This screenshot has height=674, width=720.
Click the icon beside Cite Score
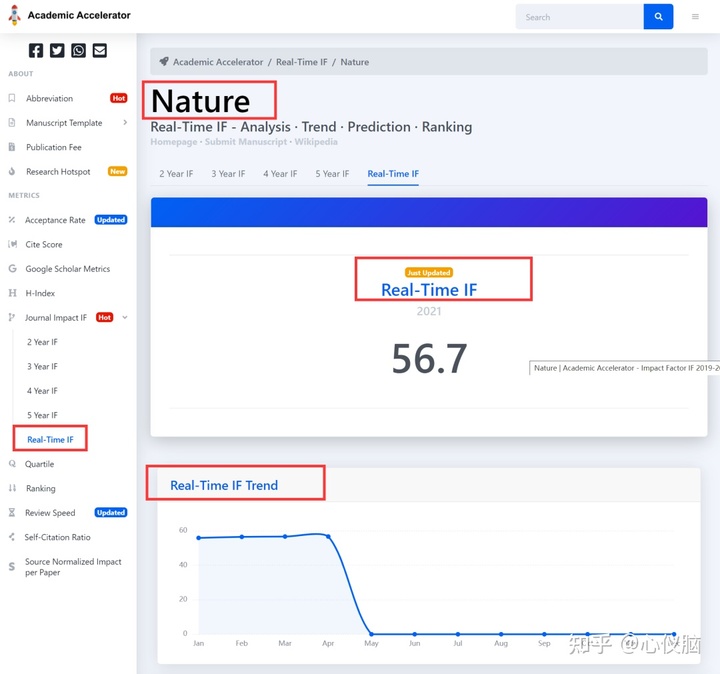12,244
